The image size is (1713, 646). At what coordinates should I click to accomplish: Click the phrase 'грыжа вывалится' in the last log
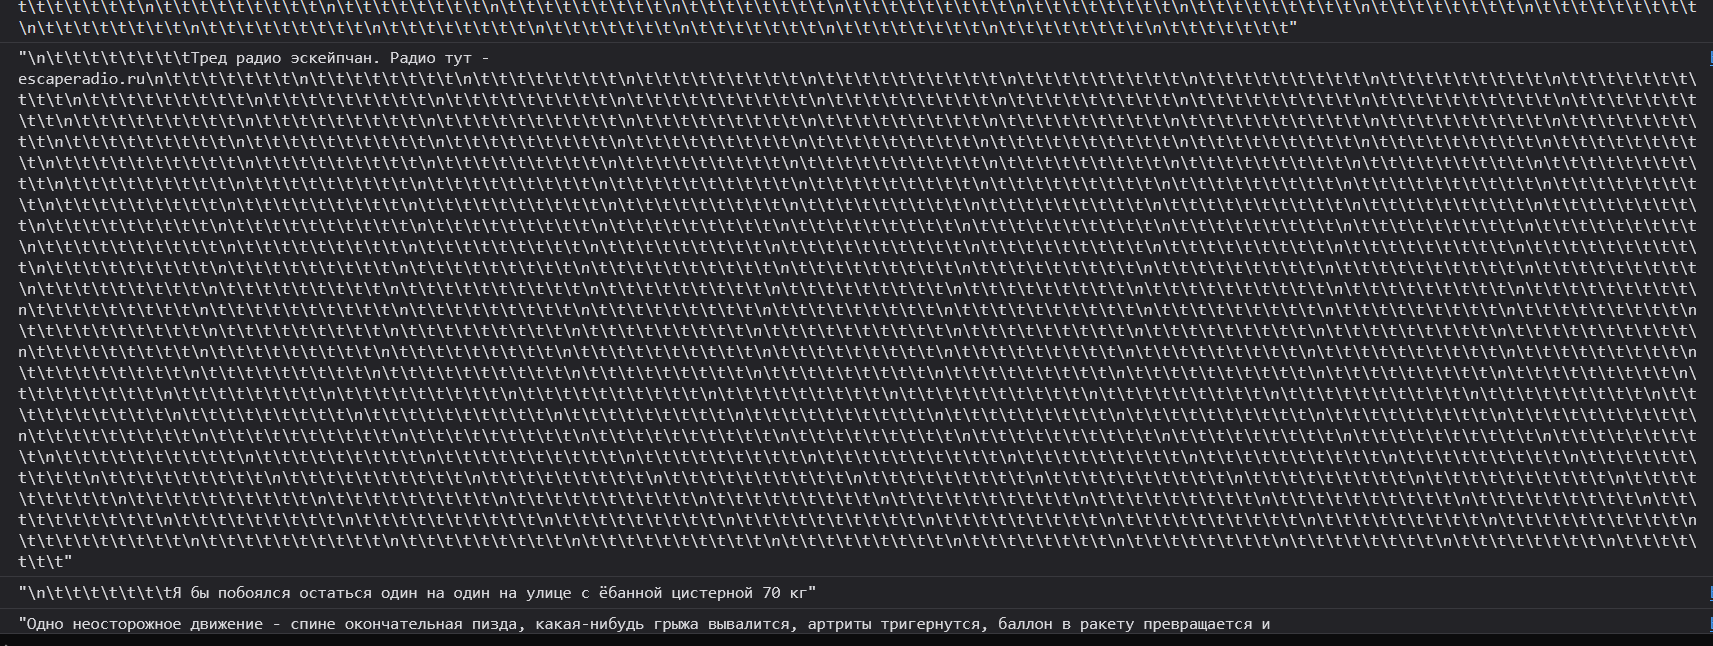pyautogui.click(x=726, y=624)
